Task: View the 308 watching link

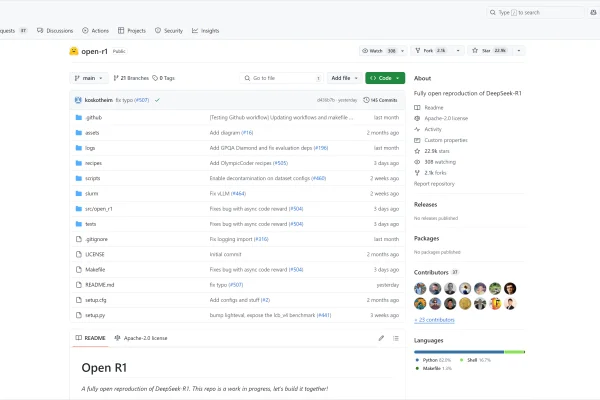Action: [x=435, y=162]
